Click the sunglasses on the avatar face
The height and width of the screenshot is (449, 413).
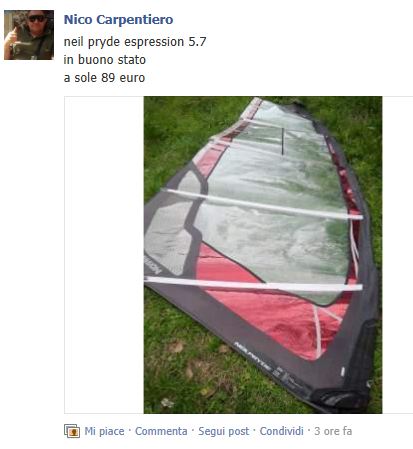37,18
